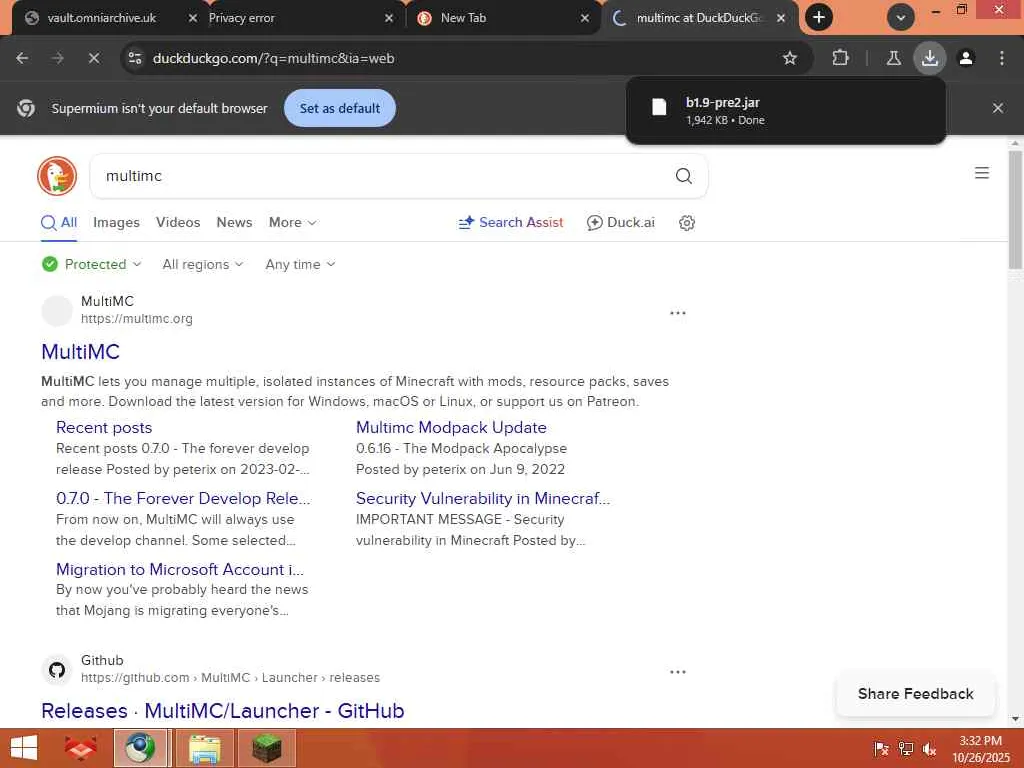This screenshot has width=1024, height=768.
Task: Select the Videos search tab
Action: [x=178, y=222]
